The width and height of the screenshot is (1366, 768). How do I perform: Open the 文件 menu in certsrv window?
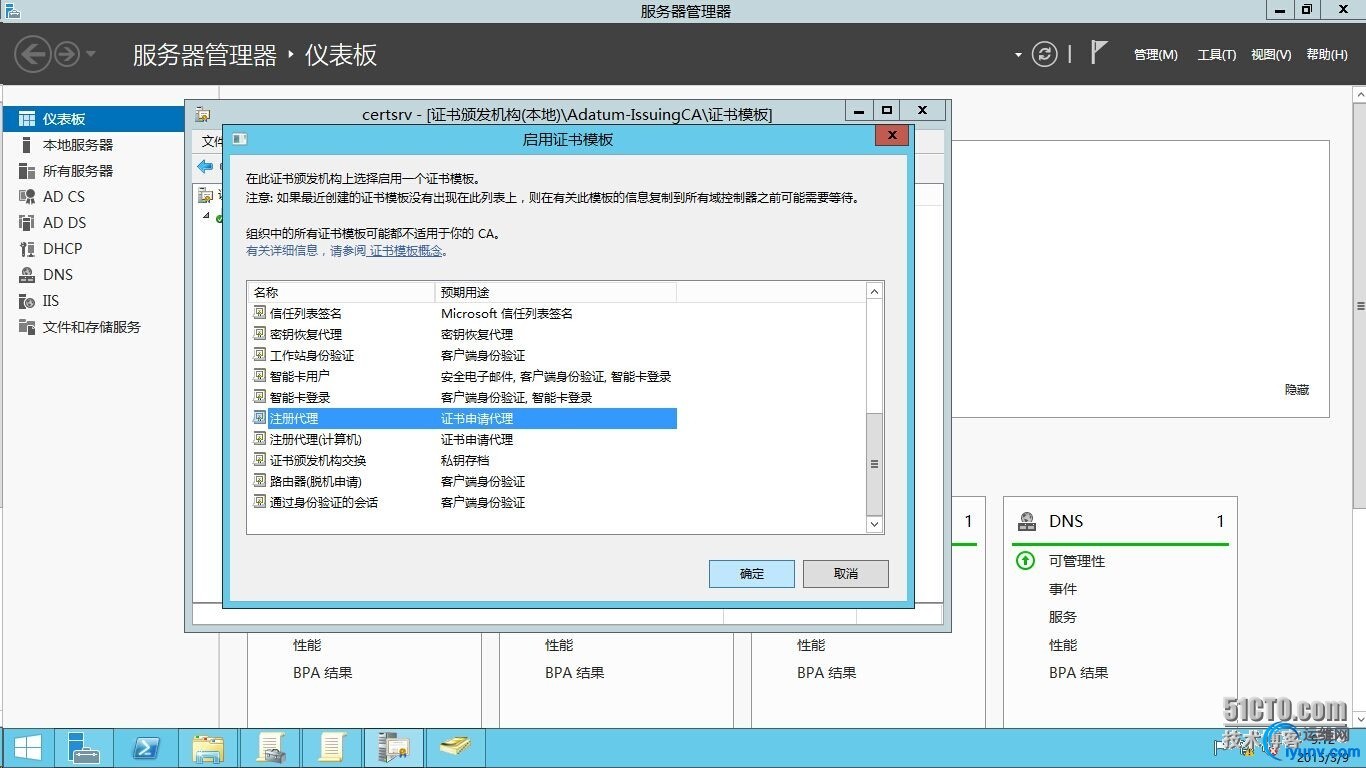click(212, 142)
